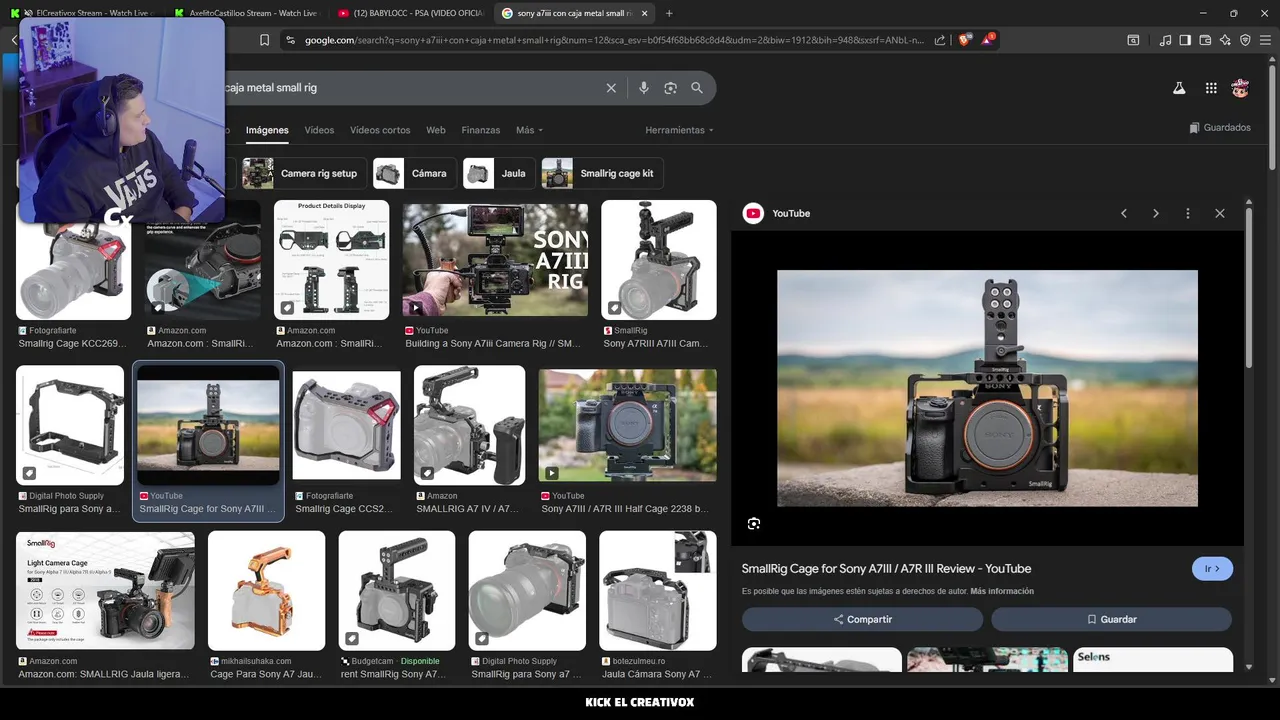Open Budgetcam rent SmallRig Sony result
This screenshot has width=1280, height=720.
396,591
